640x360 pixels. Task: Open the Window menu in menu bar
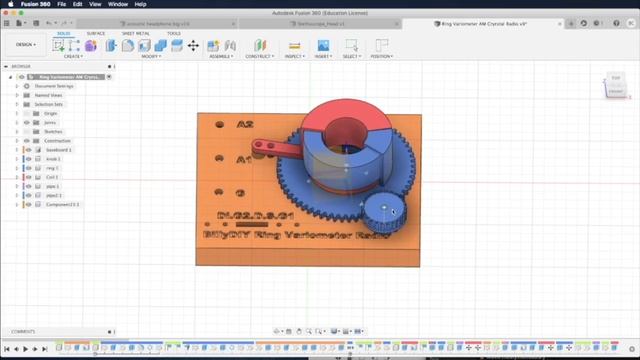(118, 4)
